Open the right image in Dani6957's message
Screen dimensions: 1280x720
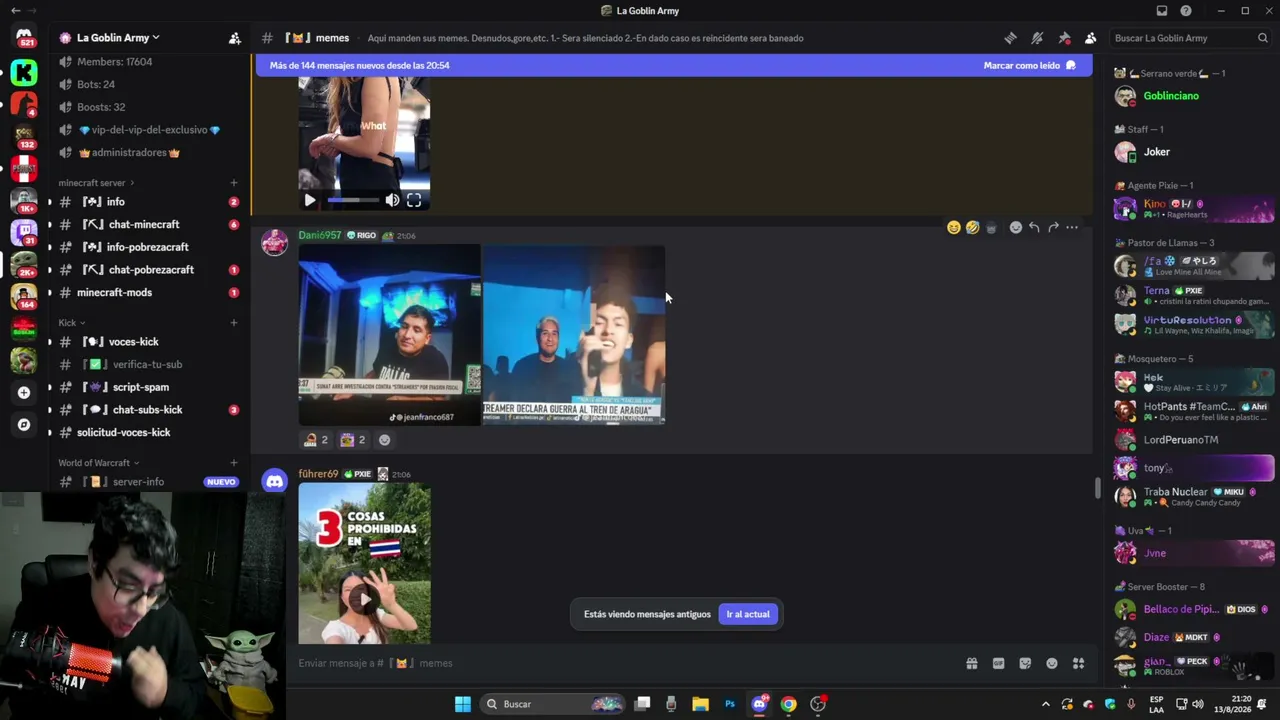pyautogui.click(x=574, y=335)
